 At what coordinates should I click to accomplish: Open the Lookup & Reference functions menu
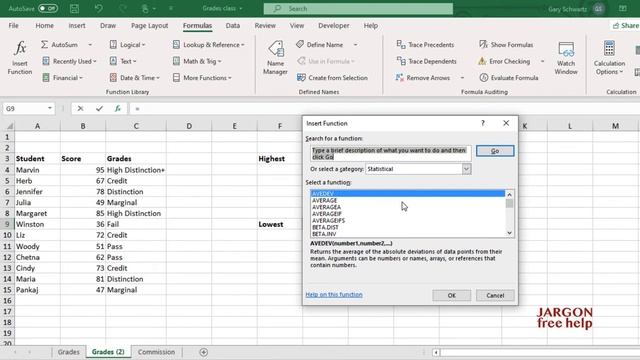(208, 44)
